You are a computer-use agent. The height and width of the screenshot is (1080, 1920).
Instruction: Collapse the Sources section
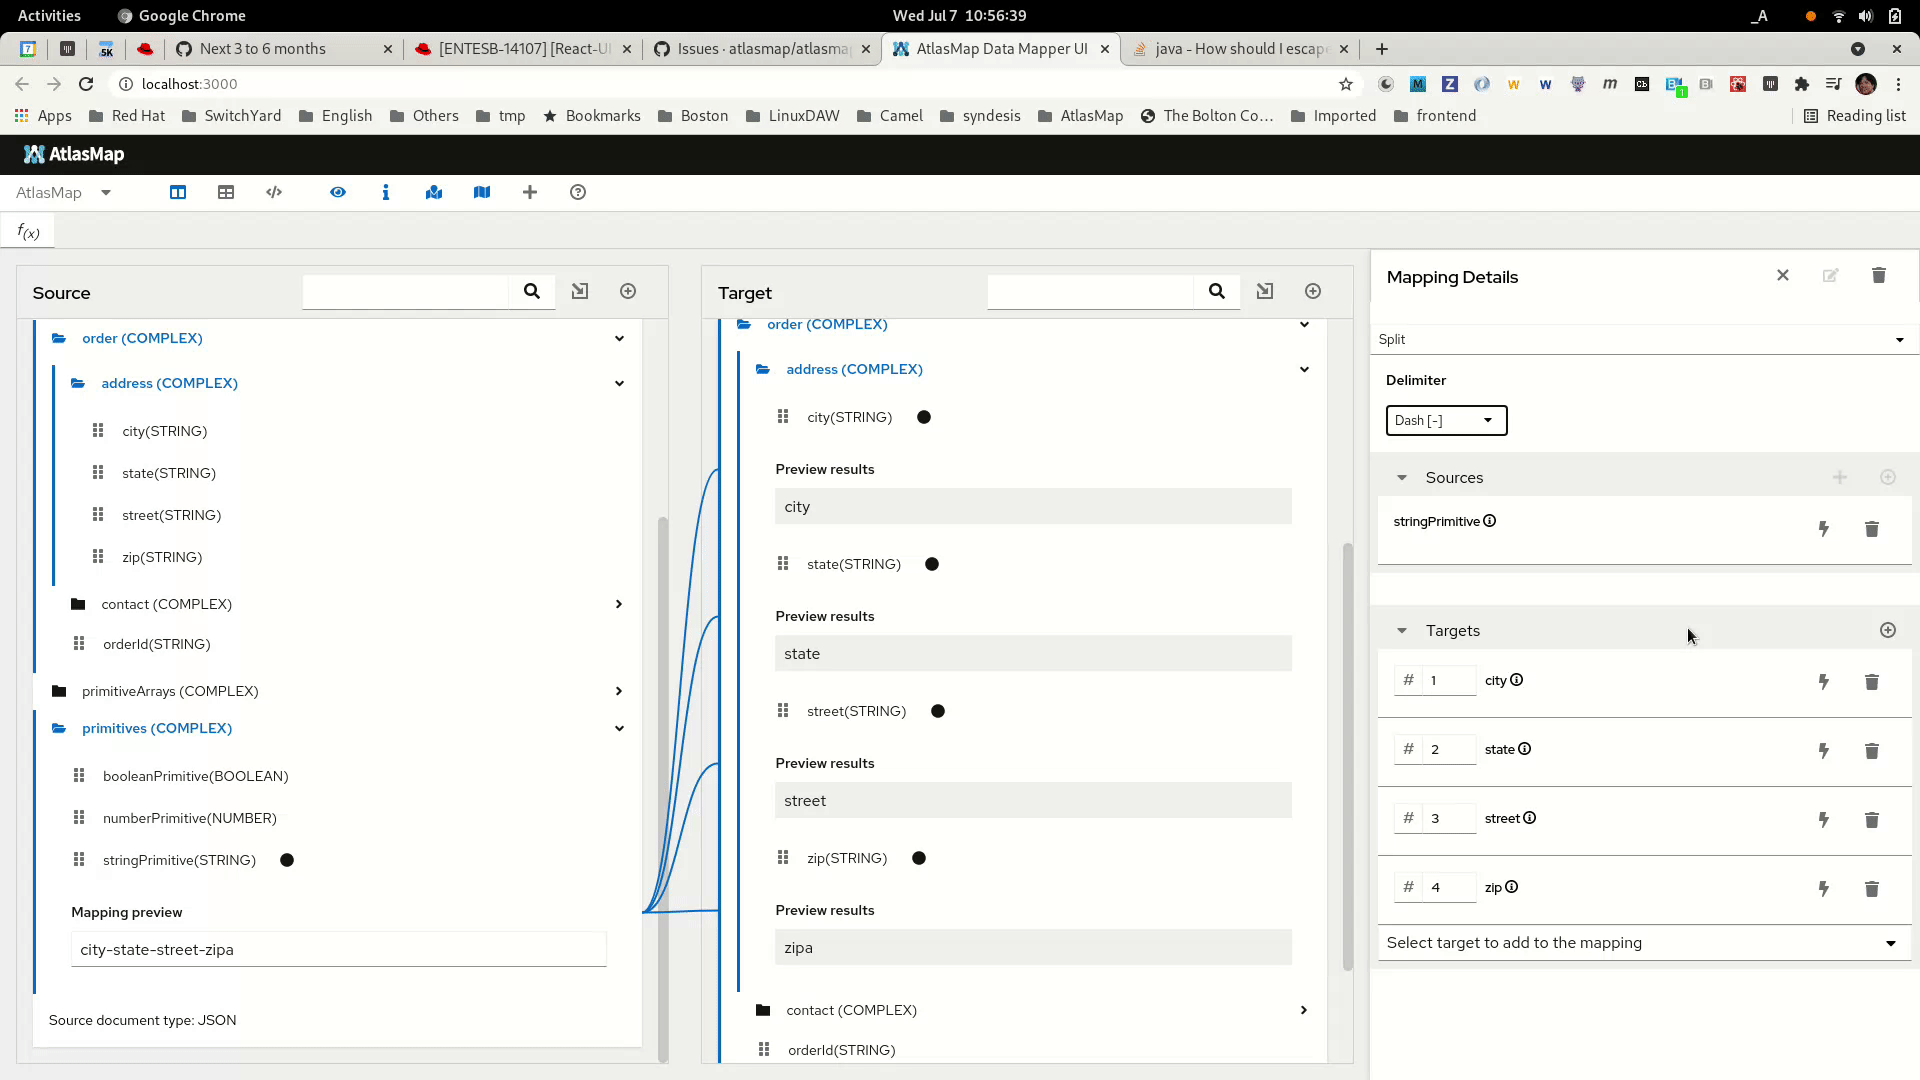tap(1403, 477)
